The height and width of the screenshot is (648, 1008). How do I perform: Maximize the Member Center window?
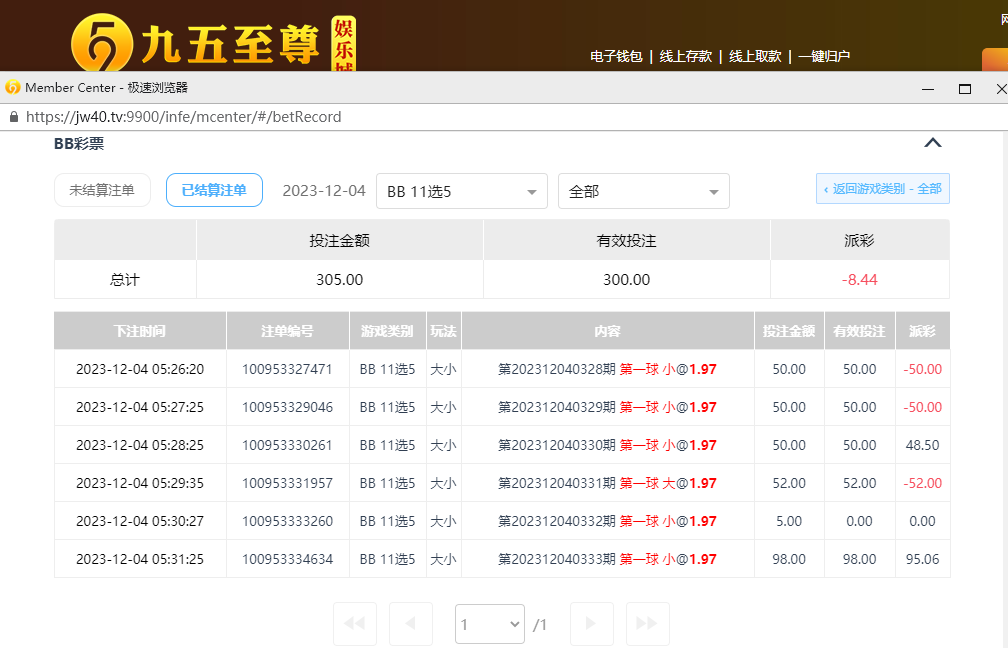point(964,88)
